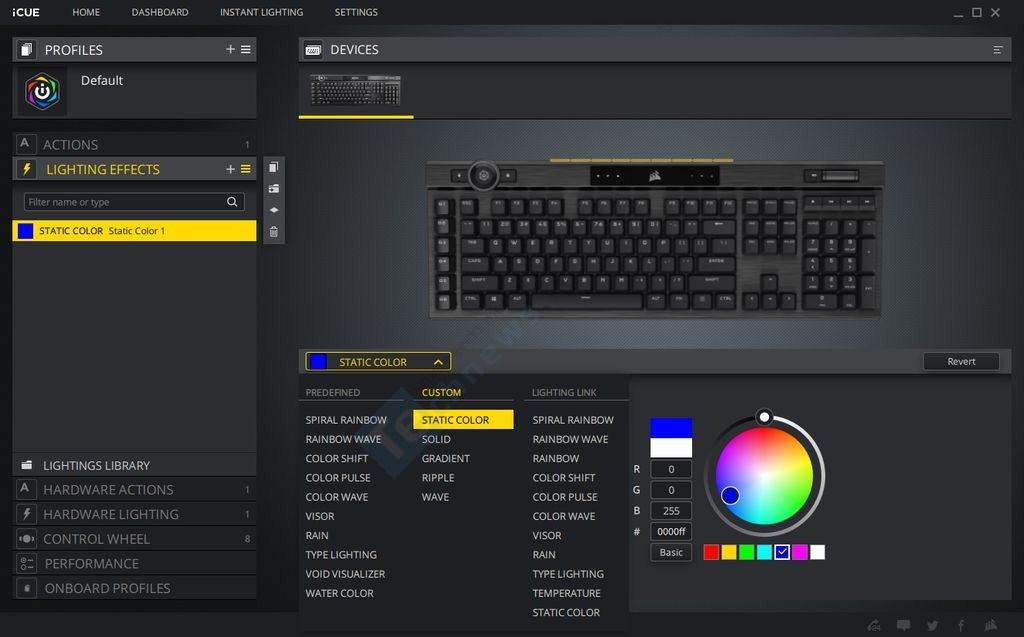This screenshot has width=1024, height=637.
Task: Select Ripple under Custom
Action: tap(438, 478)
